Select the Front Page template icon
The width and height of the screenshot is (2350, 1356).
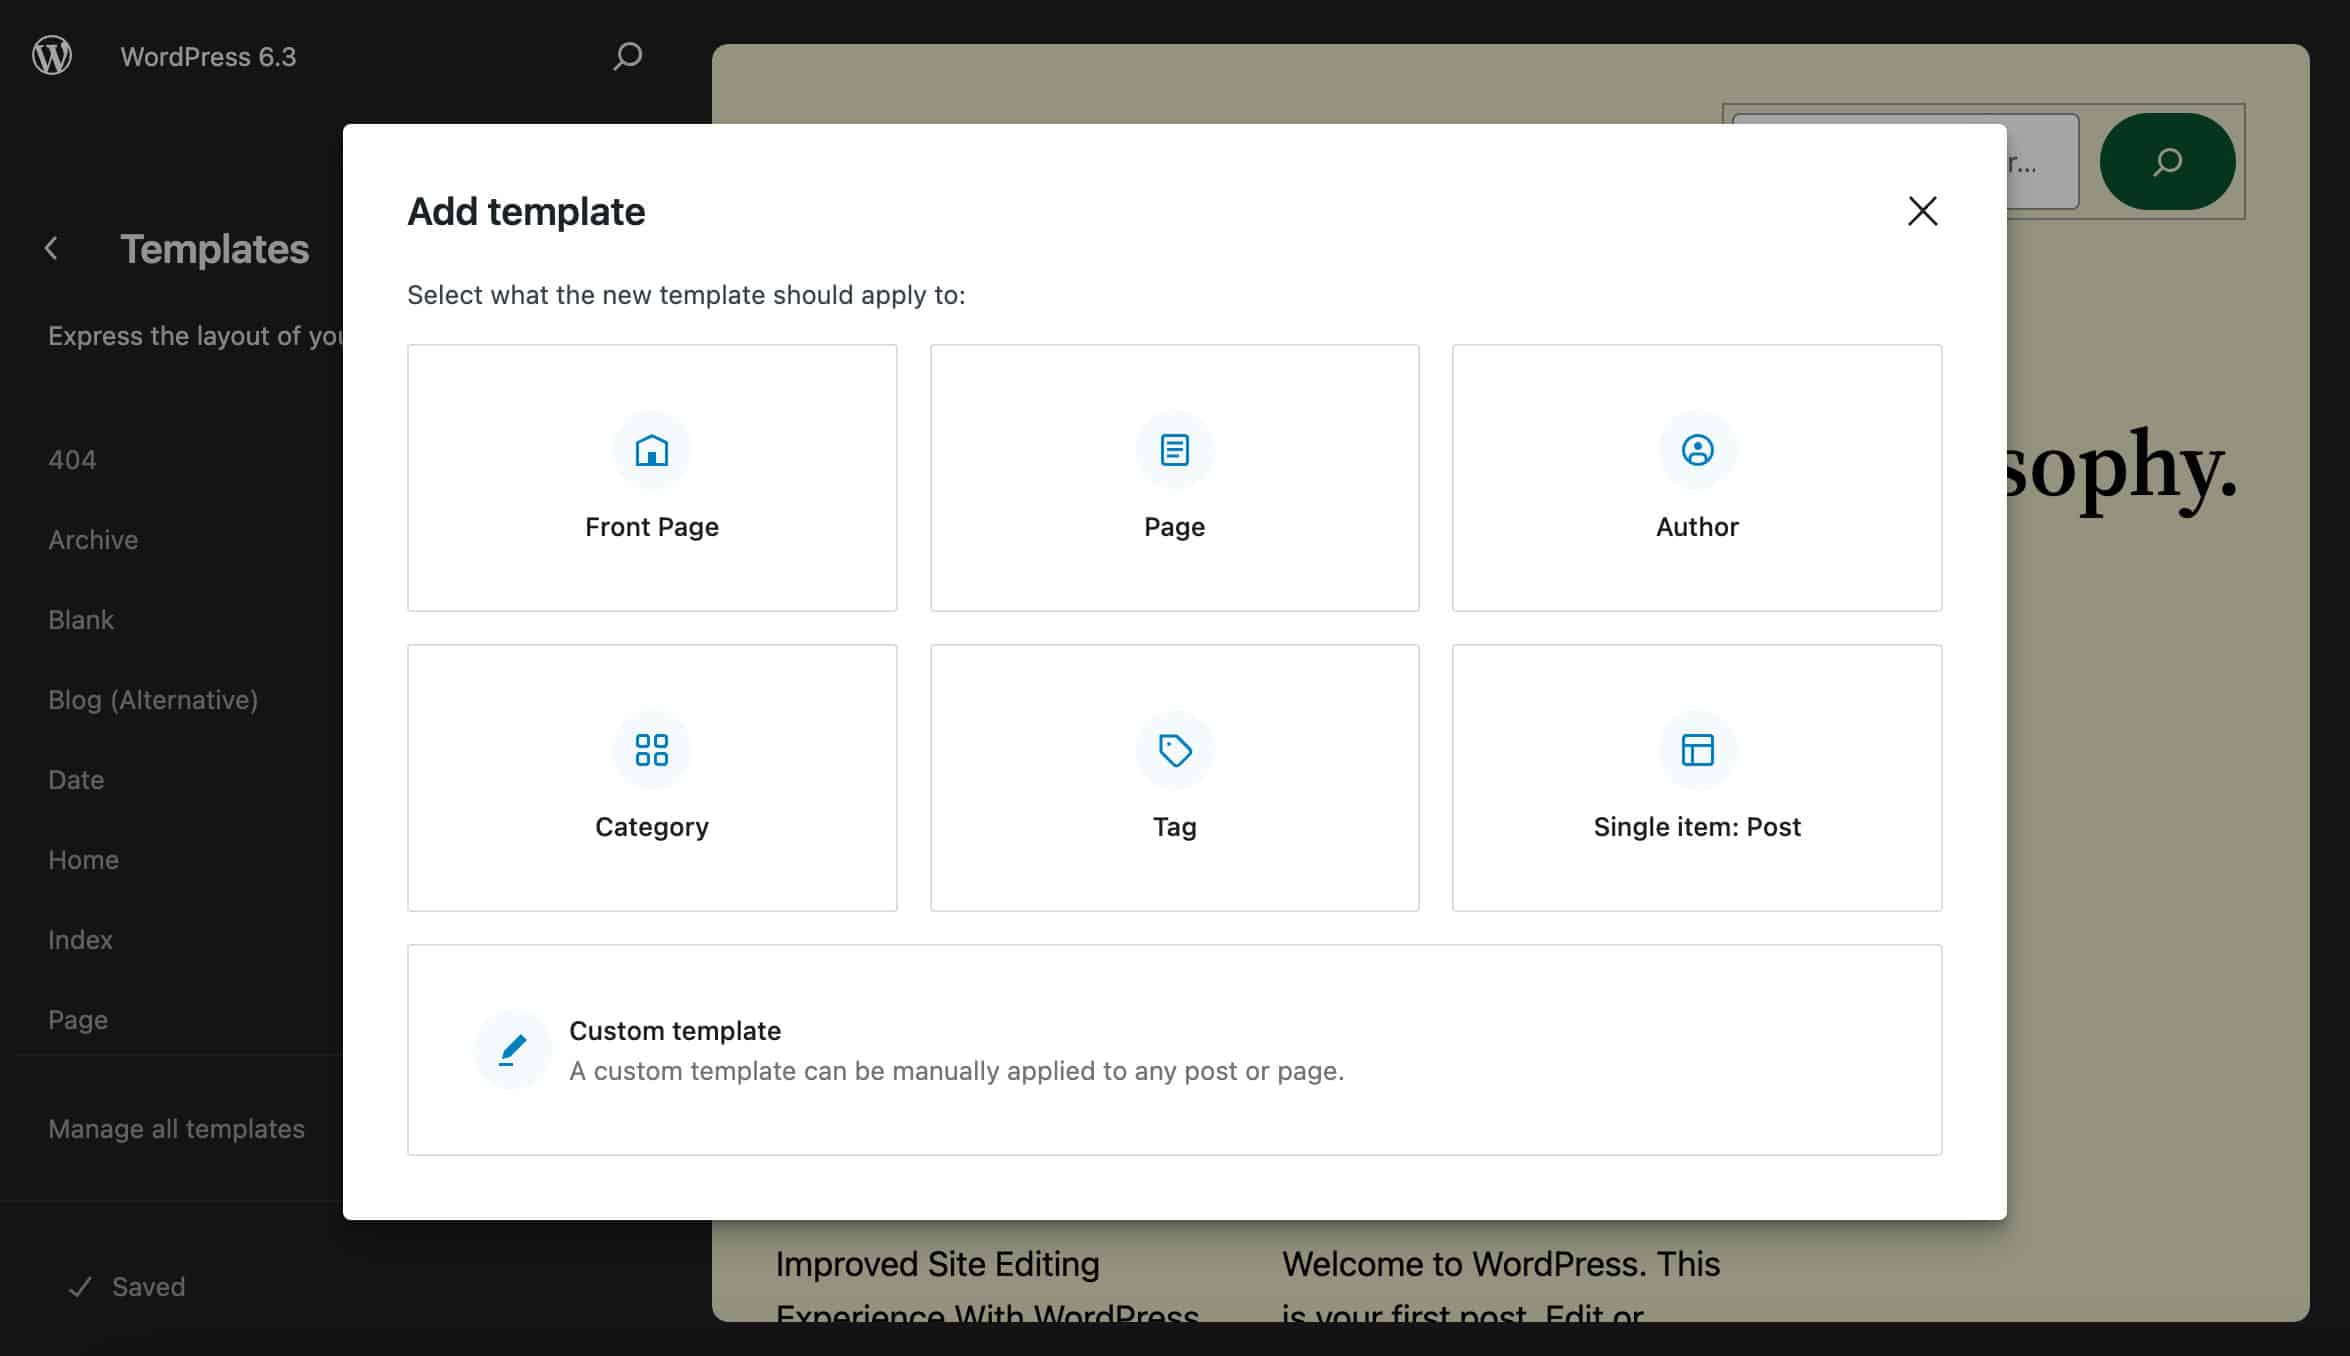coord(651,451)
